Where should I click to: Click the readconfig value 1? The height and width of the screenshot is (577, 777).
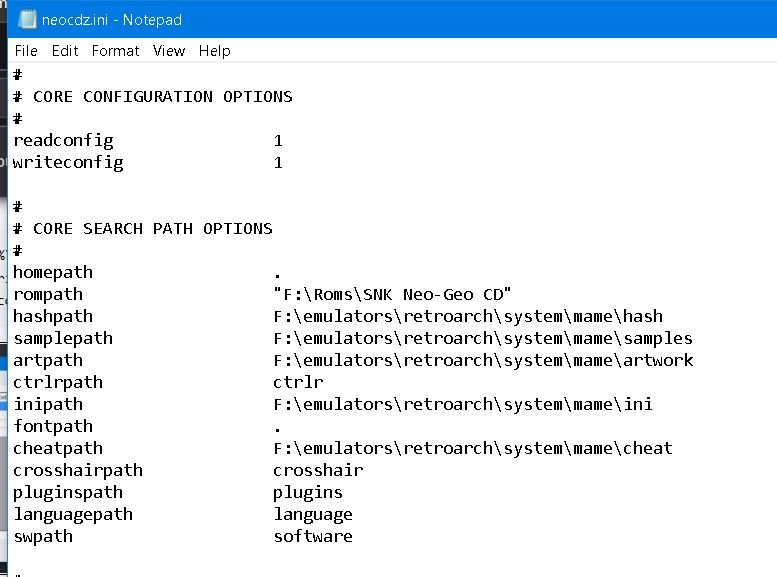point(278,141)
